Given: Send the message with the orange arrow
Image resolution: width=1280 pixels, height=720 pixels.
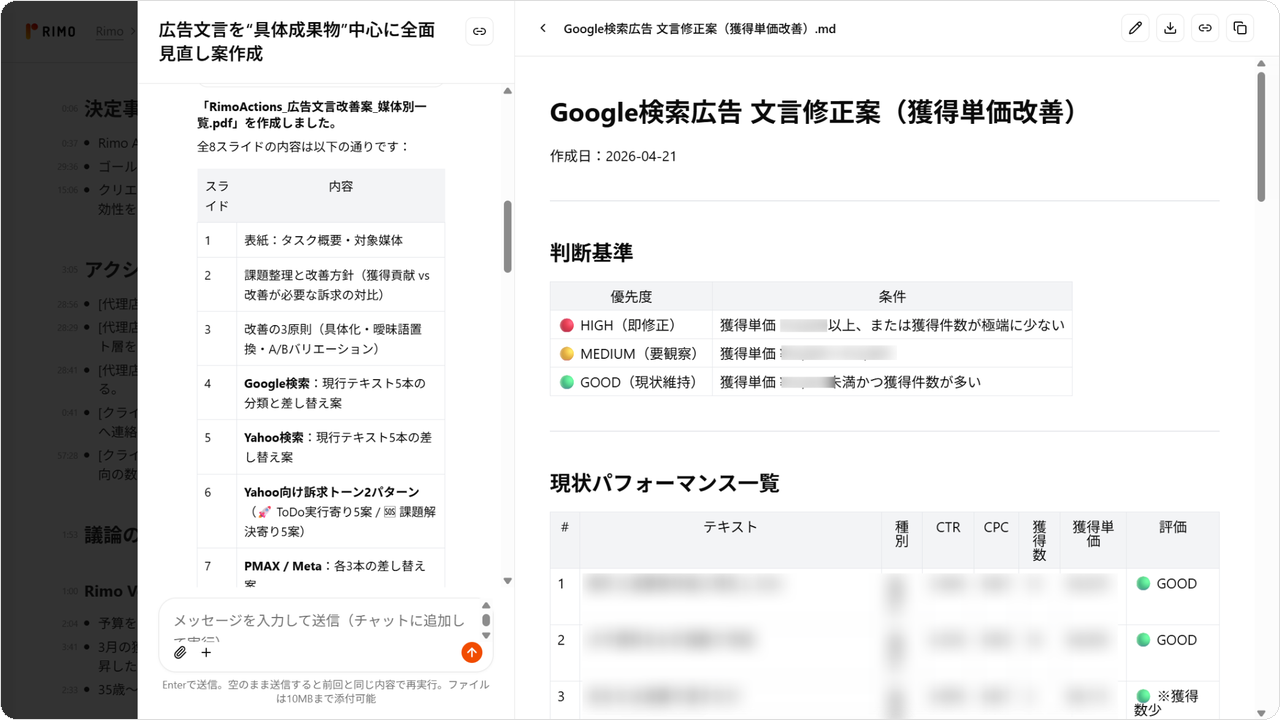Looking at the screenshot, I should (472, 652).
